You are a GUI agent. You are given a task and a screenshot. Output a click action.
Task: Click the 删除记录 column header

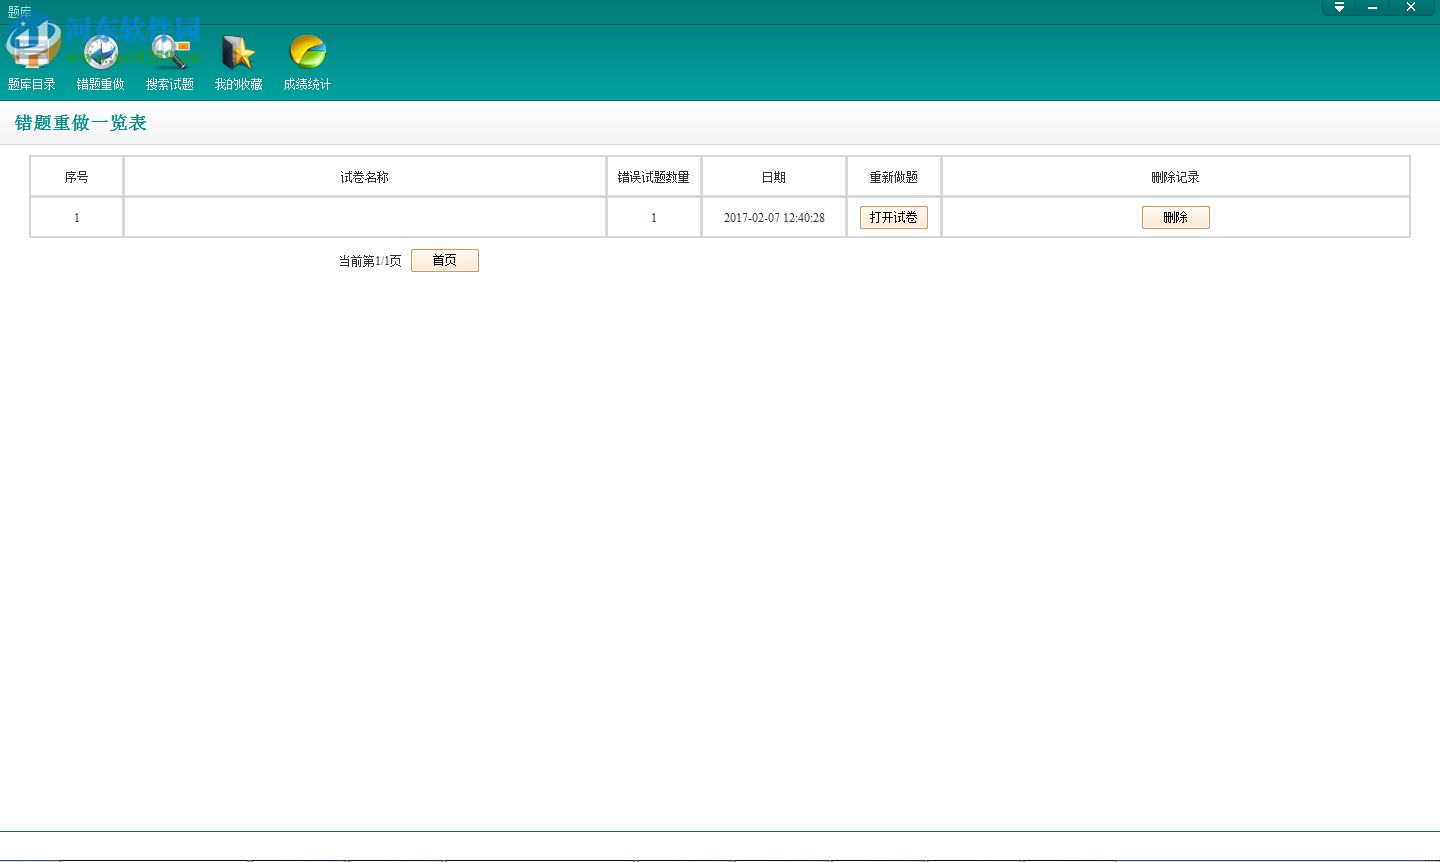[x=1176, y=177]
